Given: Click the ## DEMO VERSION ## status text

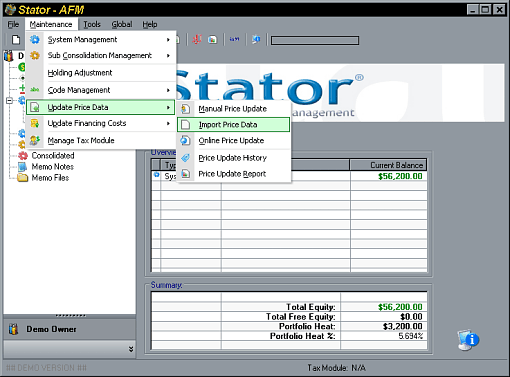Looking at the screenshot, I should tap(46, 368).
